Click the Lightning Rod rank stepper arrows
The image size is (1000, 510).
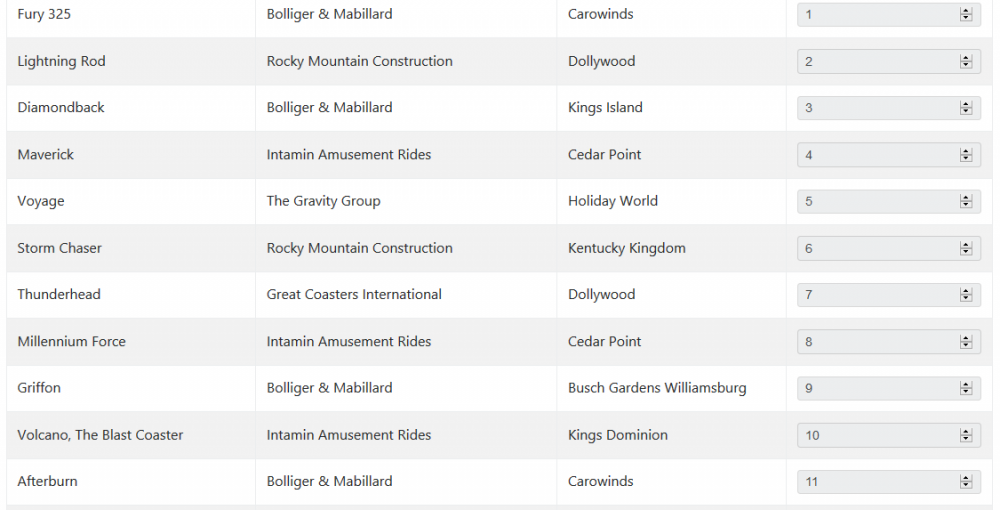(965, 62)
